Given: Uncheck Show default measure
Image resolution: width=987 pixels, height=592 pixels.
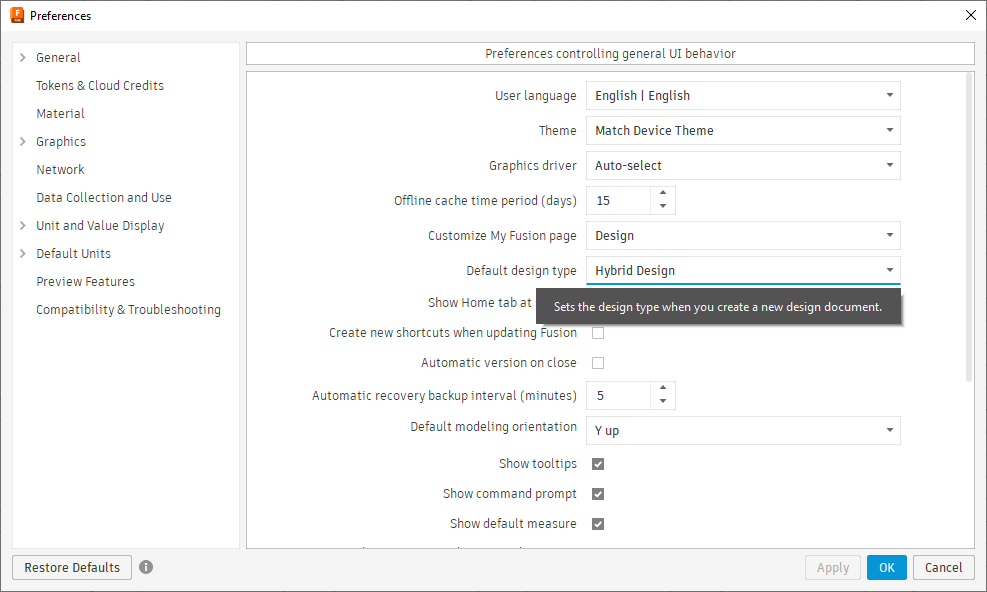Looking at the screenshot, I should tap(598, 524).
